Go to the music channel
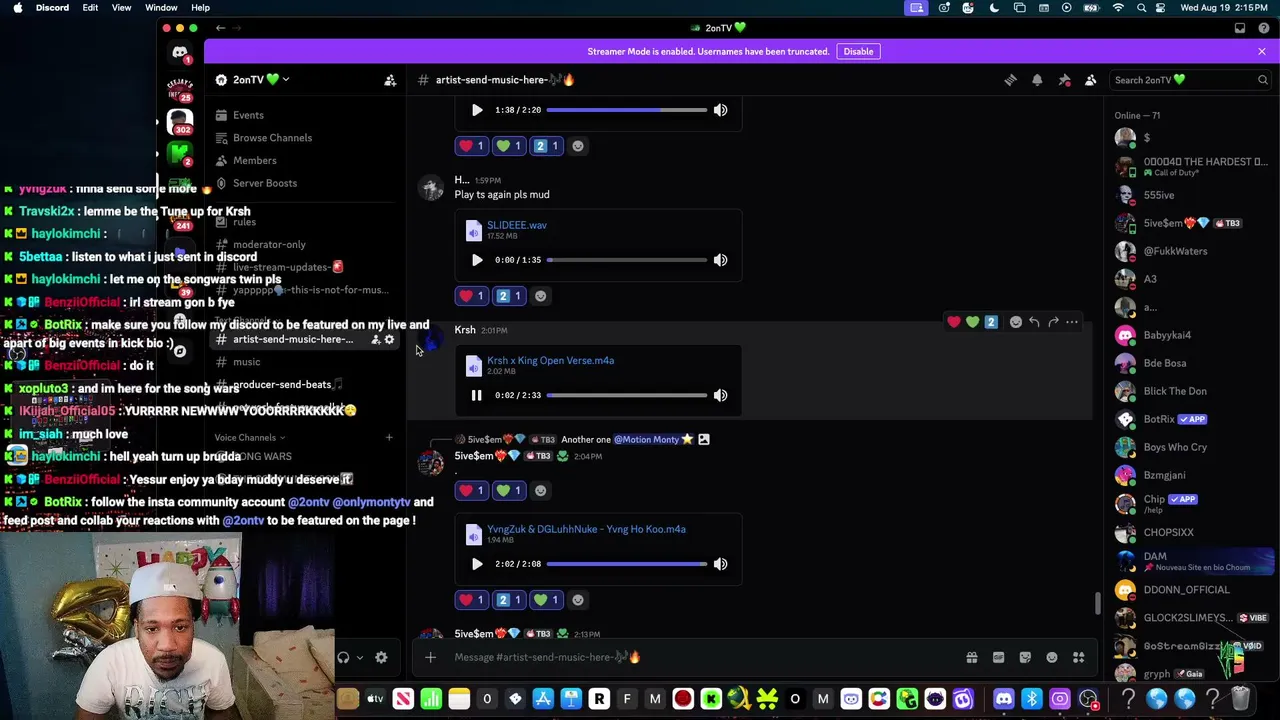This screenshot has width=1280, height=720. coord(246,362)
